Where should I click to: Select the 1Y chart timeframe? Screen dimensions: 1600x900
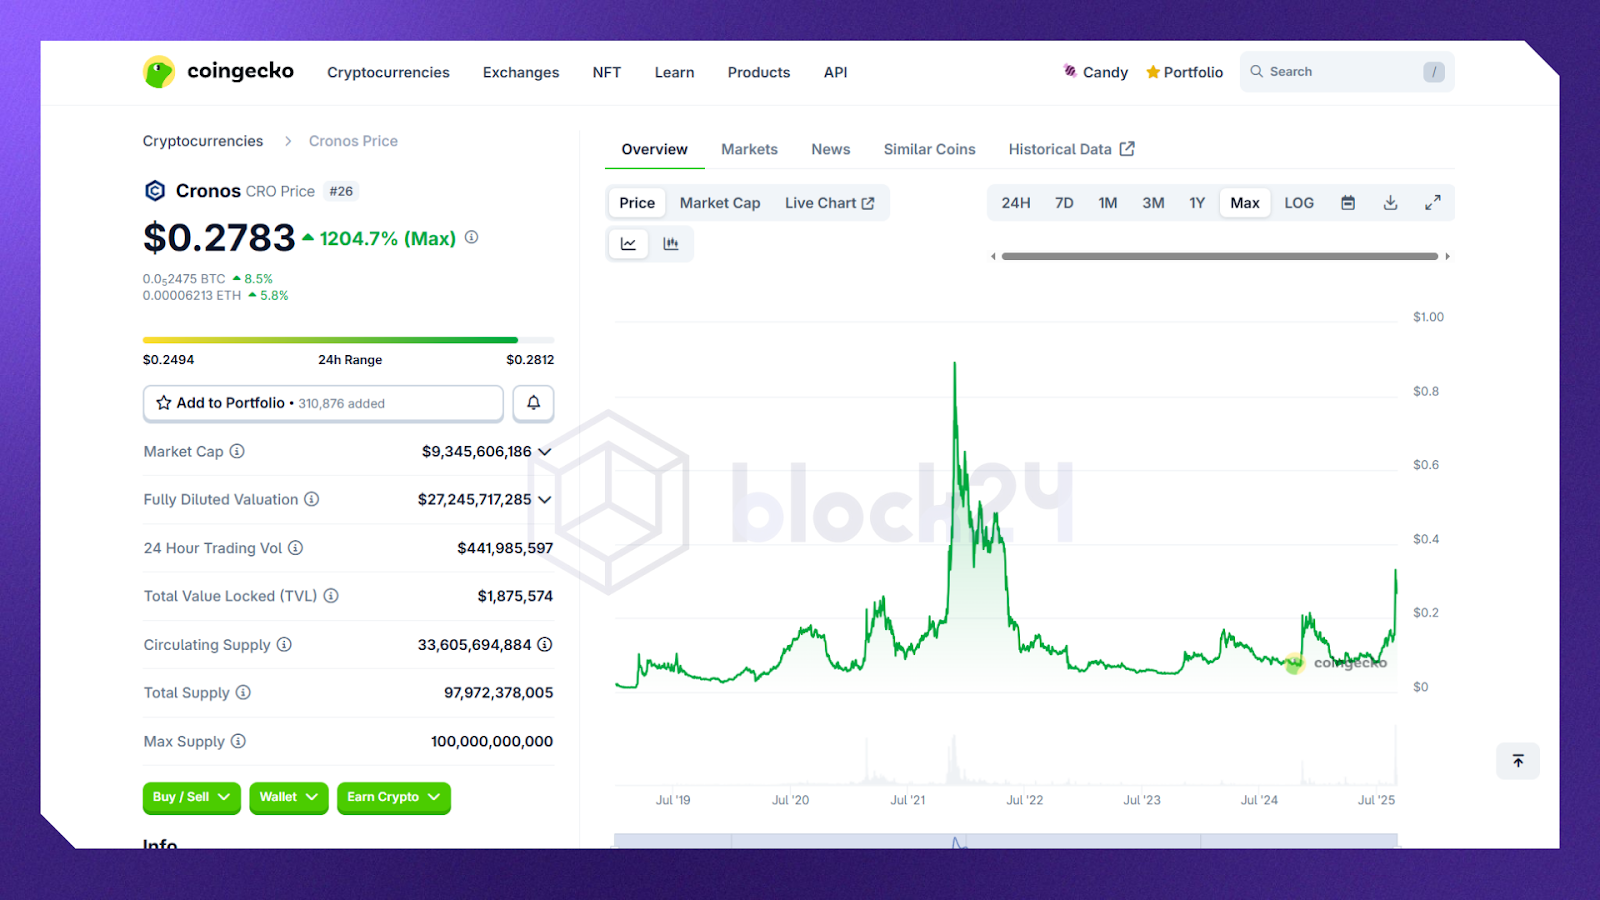pos(1197,203)
